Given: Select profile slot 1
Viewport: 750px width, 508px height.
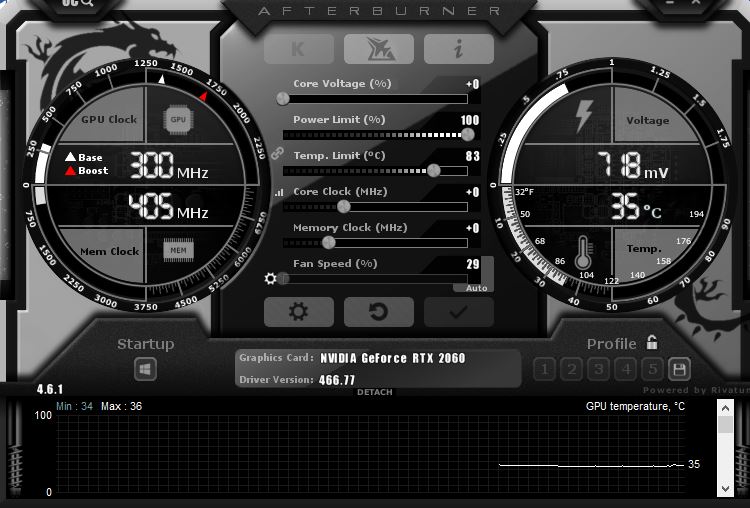Looking at the screenshot, I should click(x=544, y=369).
